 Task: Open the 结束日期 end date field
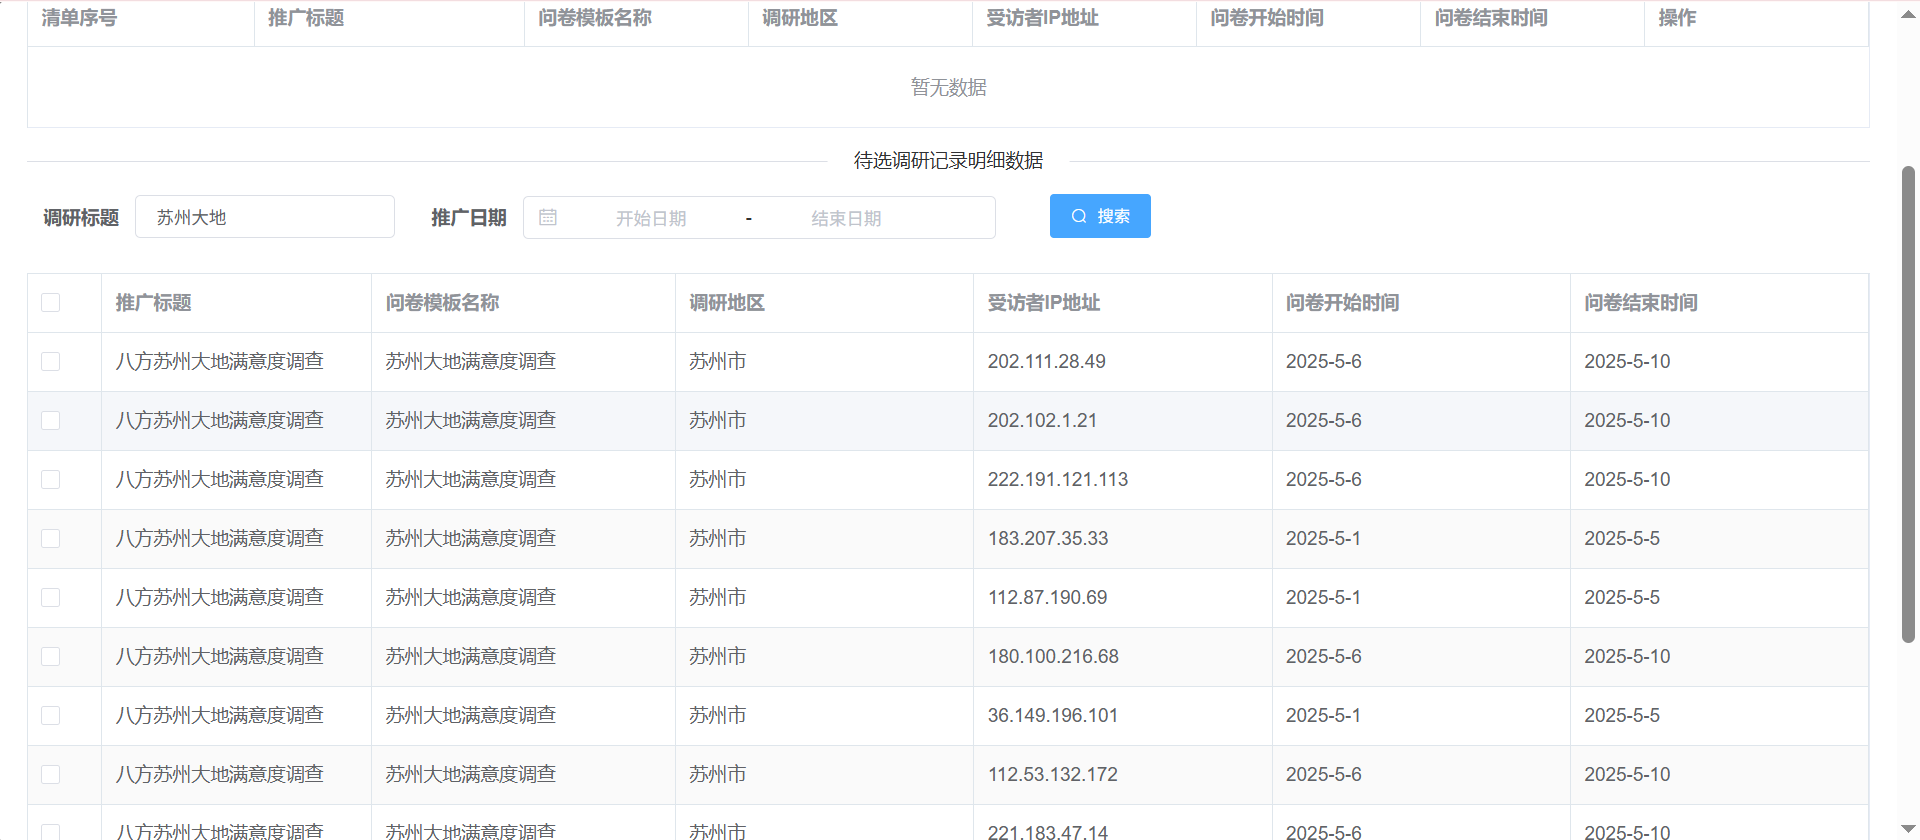pos(846,218)
